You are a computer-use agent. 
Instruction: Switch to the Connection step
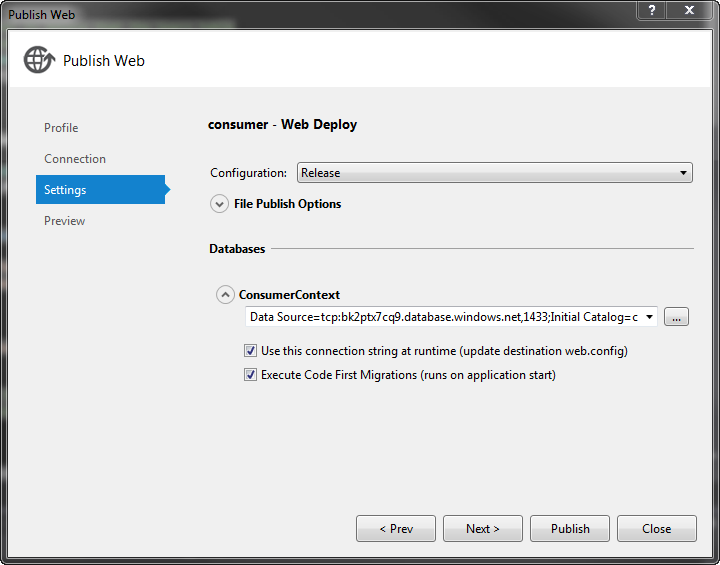pyautogui.click(x=75, y=159)
